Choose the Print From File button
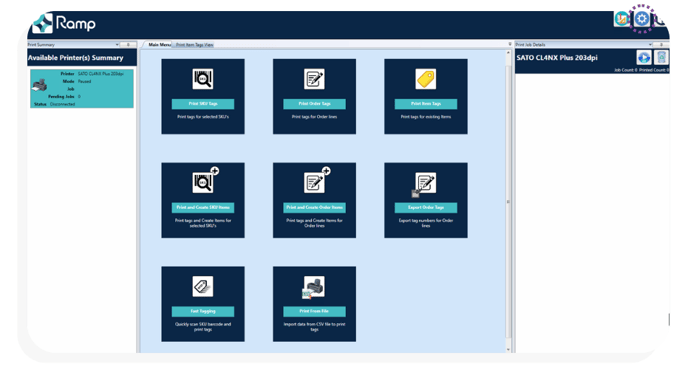The image size is (688, 378). [314, 311]
